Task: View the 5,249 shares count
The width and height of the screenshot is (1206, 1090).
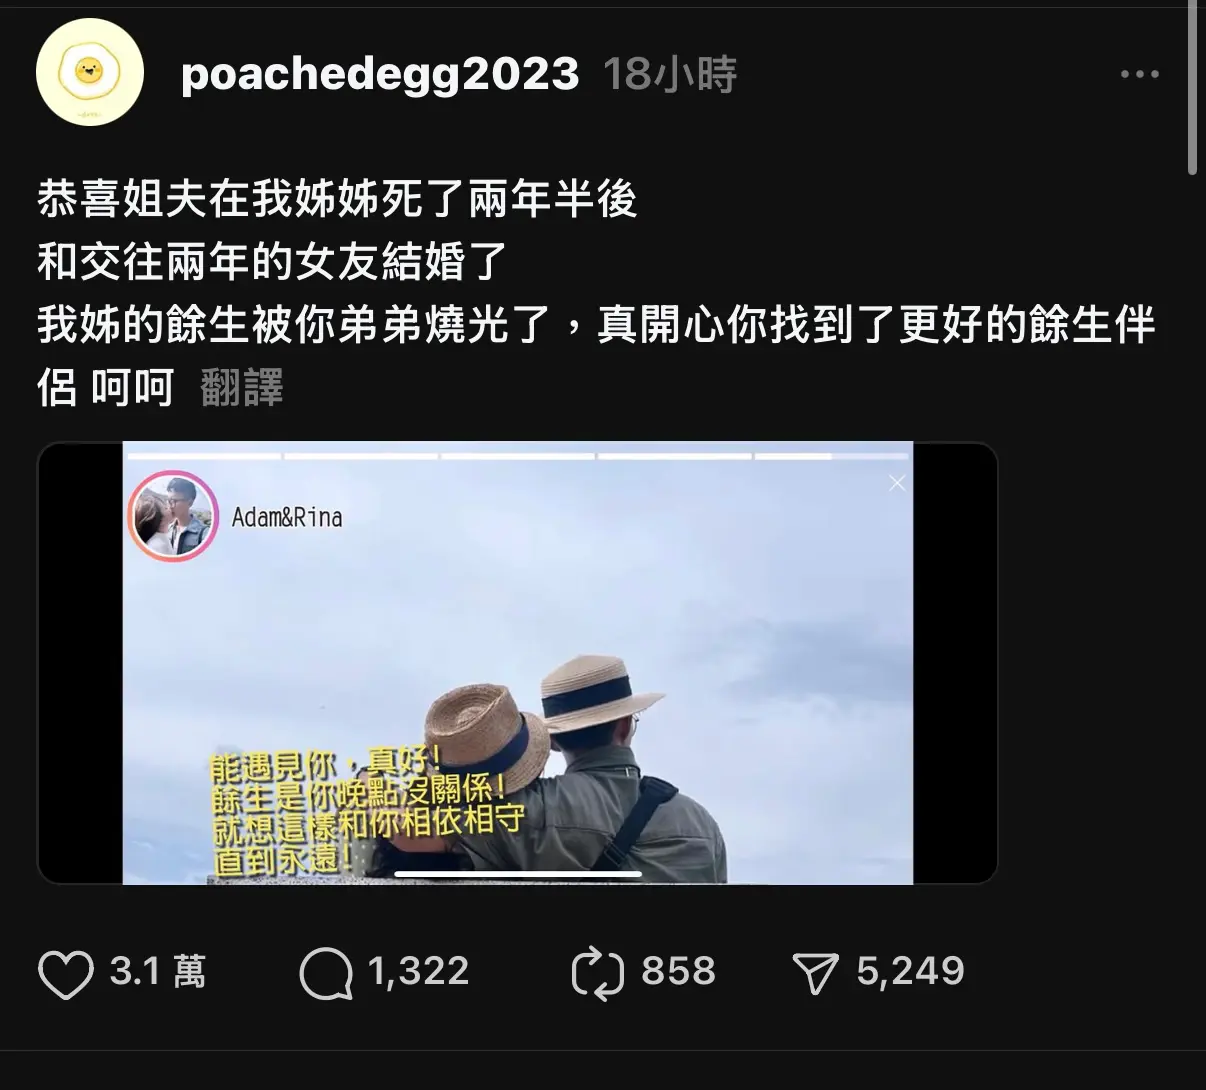Action: 910,971
